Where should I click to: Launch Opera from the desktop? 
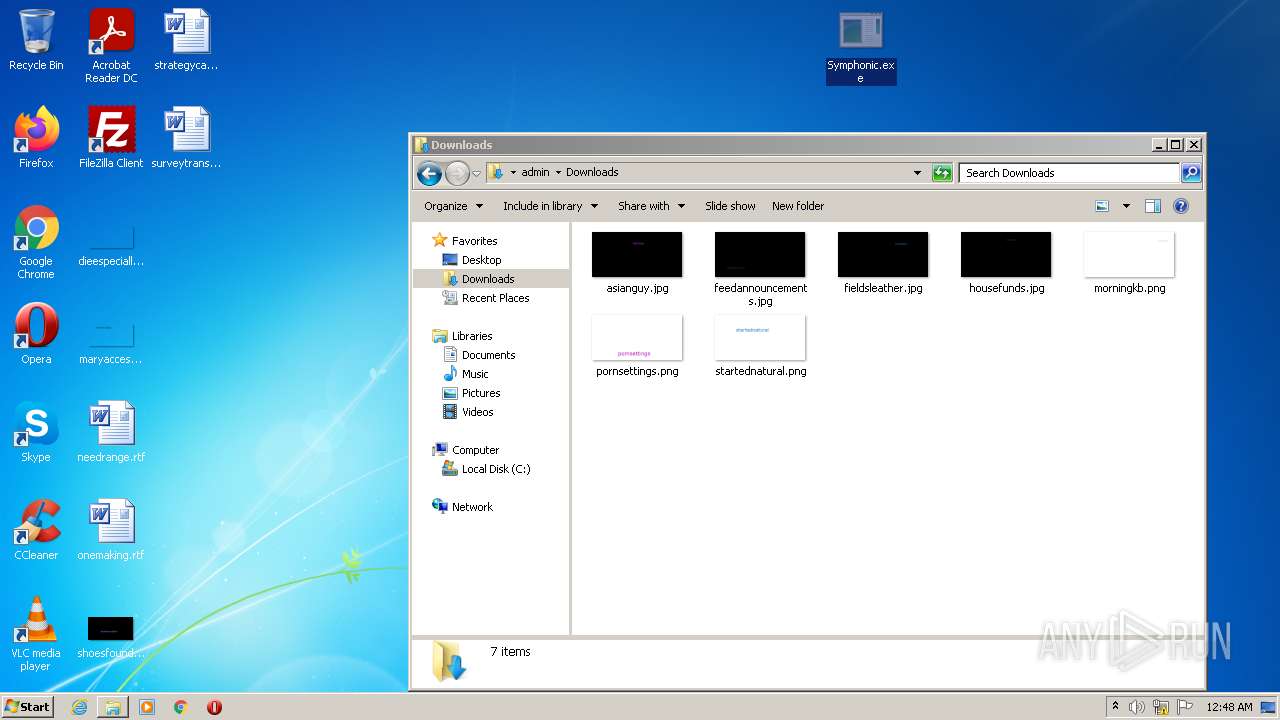click(x=36, y=335)
